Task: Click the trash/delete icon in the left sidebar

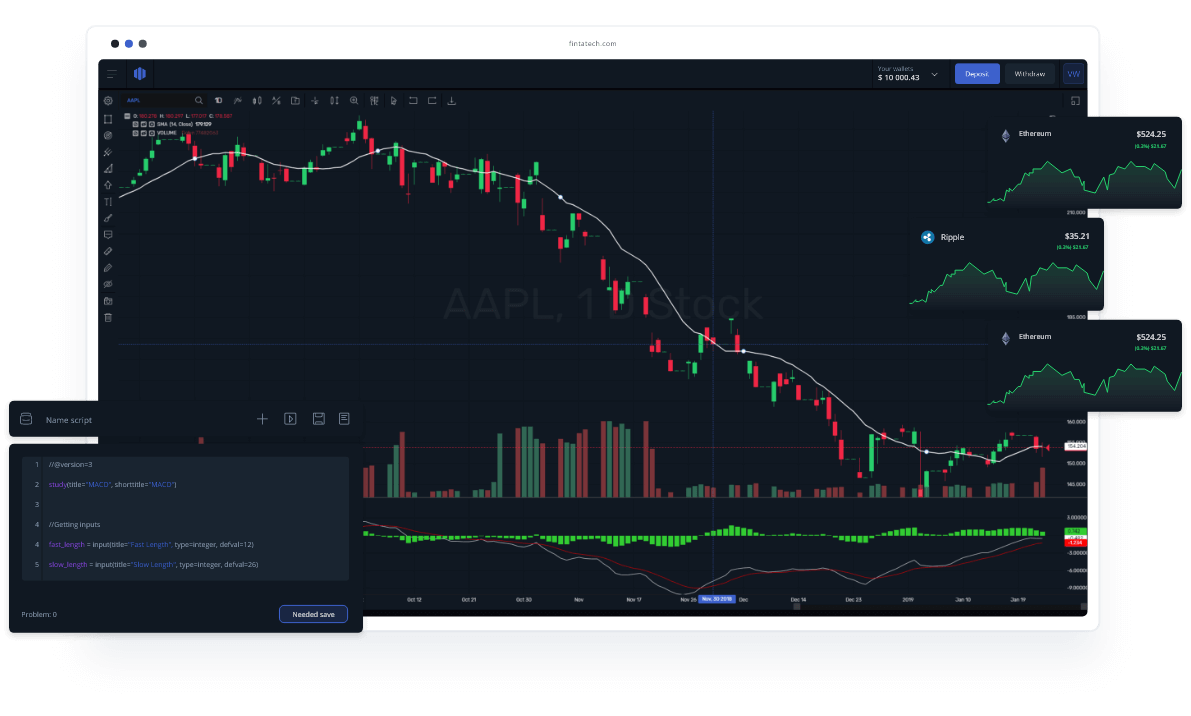Action: click(x=108, y=317)
